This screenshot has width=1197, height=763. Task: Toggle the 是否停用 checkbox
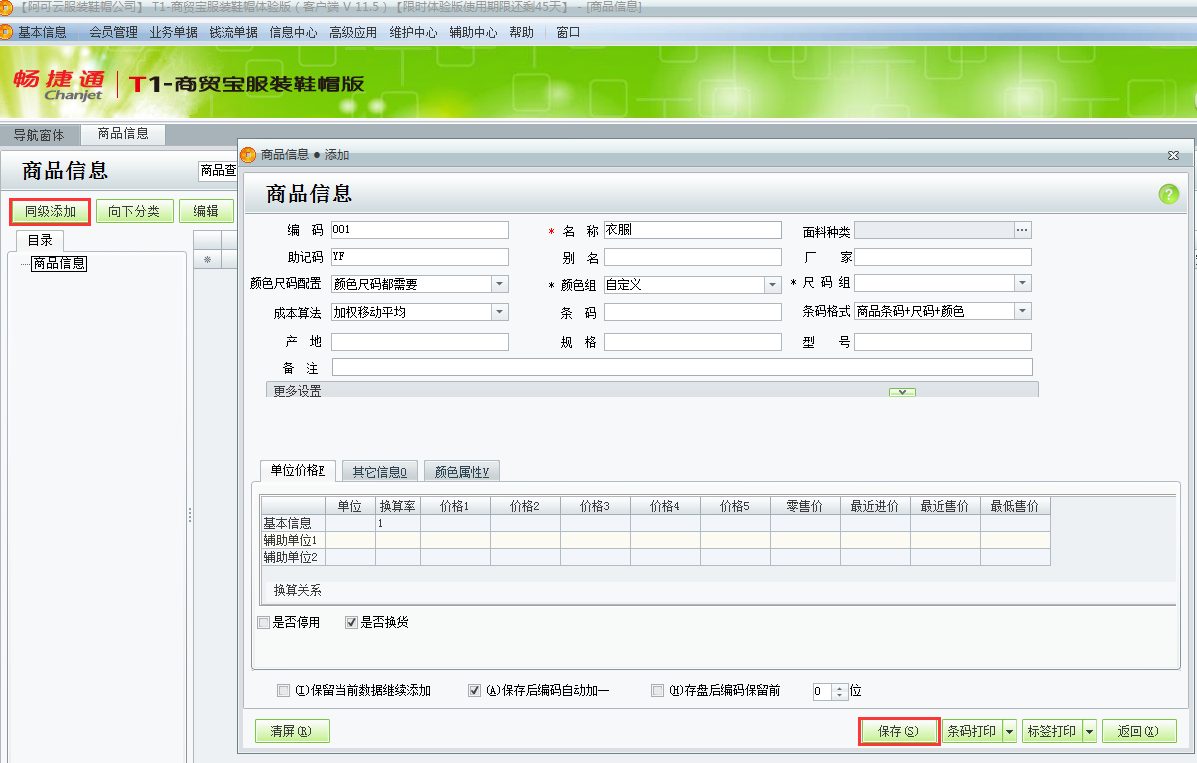pyautogui.click(x=264, y=622)
